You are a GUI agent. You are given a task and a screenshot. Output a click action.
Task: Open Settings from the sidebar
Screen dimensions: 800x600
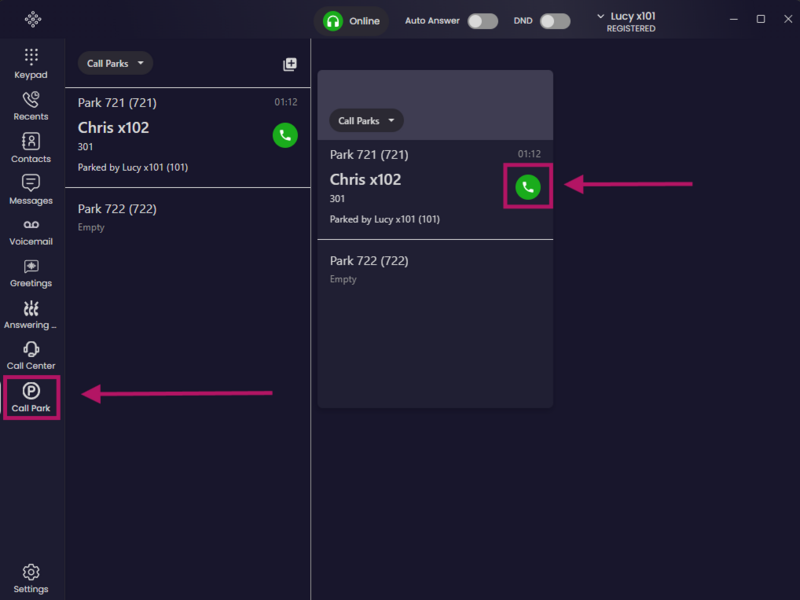tap(31, 579)
